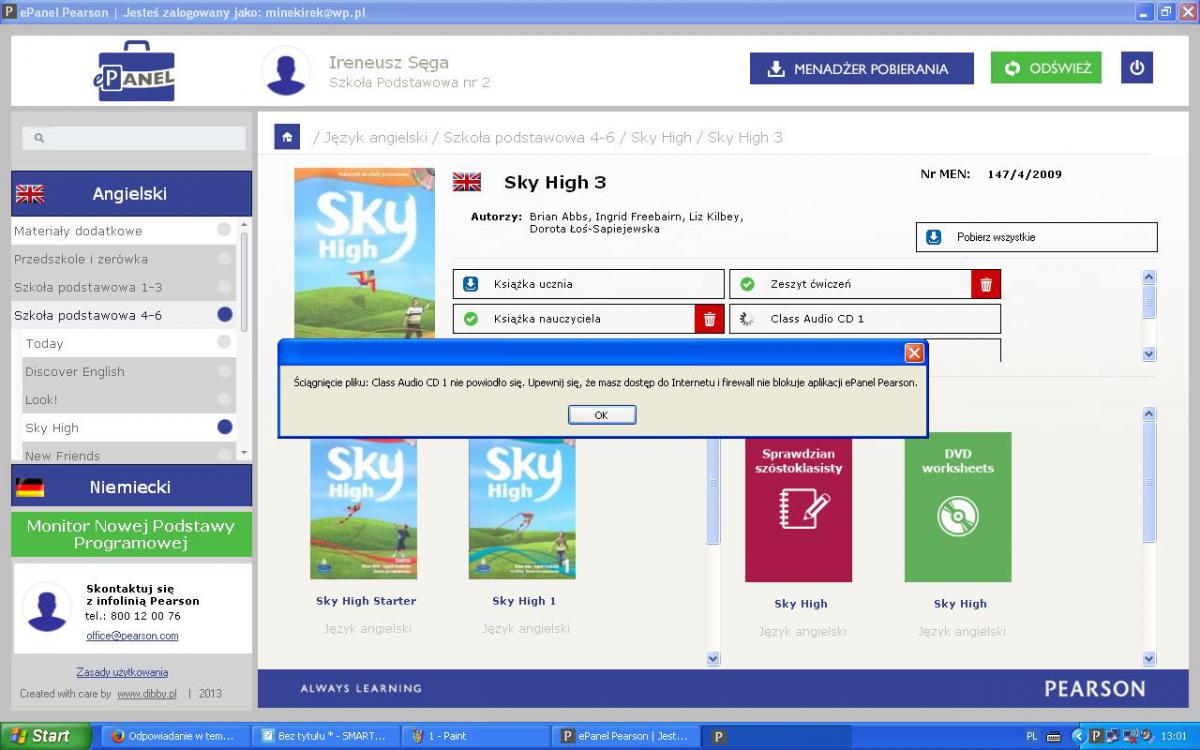Email office@pearson.com via the link
This screenshot has width=1200, height=750.
coord(132,636)
